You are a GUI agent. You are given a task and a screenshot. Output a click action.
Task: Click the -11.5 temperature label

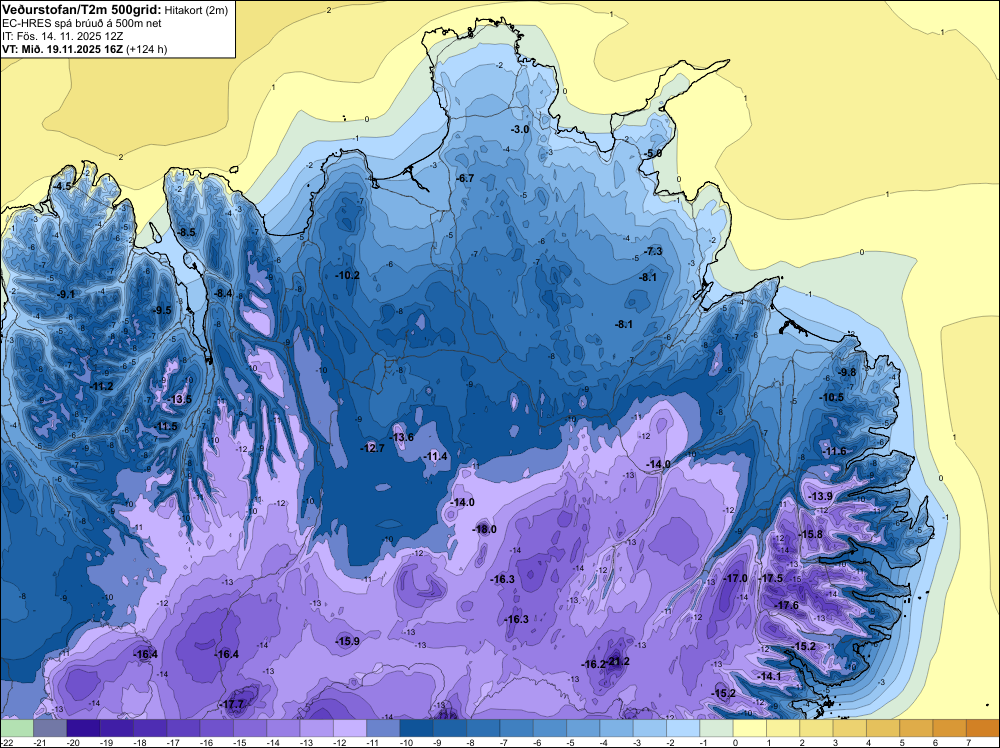tap(166, 426)
